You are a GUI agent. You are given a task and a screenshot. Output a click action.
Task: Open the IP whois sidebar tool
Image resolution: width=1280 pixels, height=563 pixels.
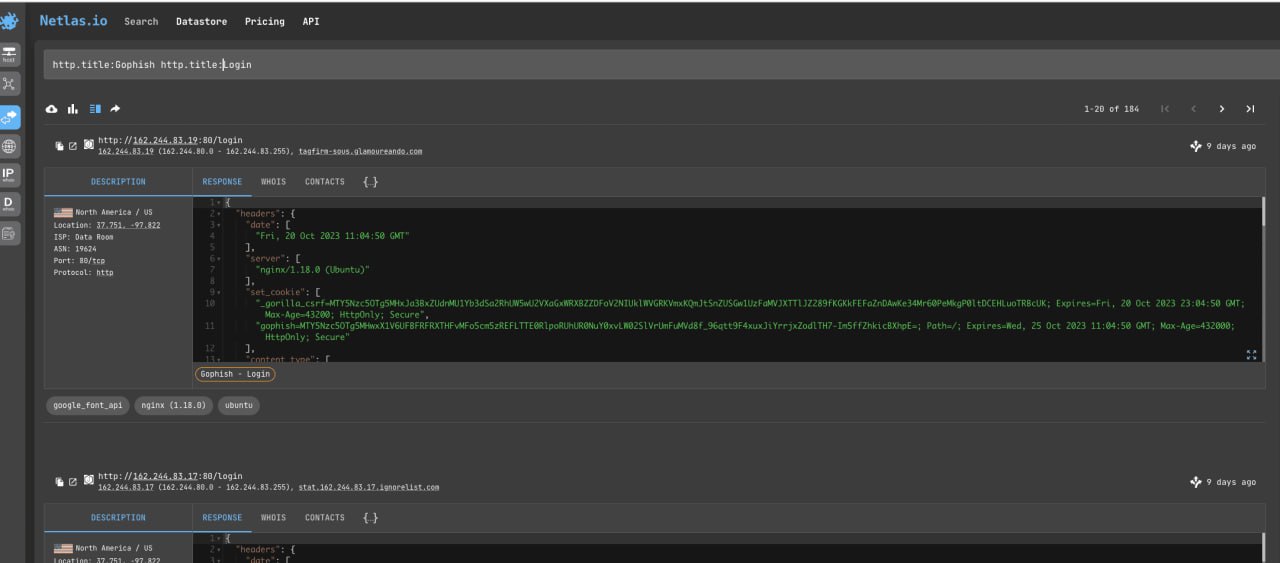pos(9,175)
